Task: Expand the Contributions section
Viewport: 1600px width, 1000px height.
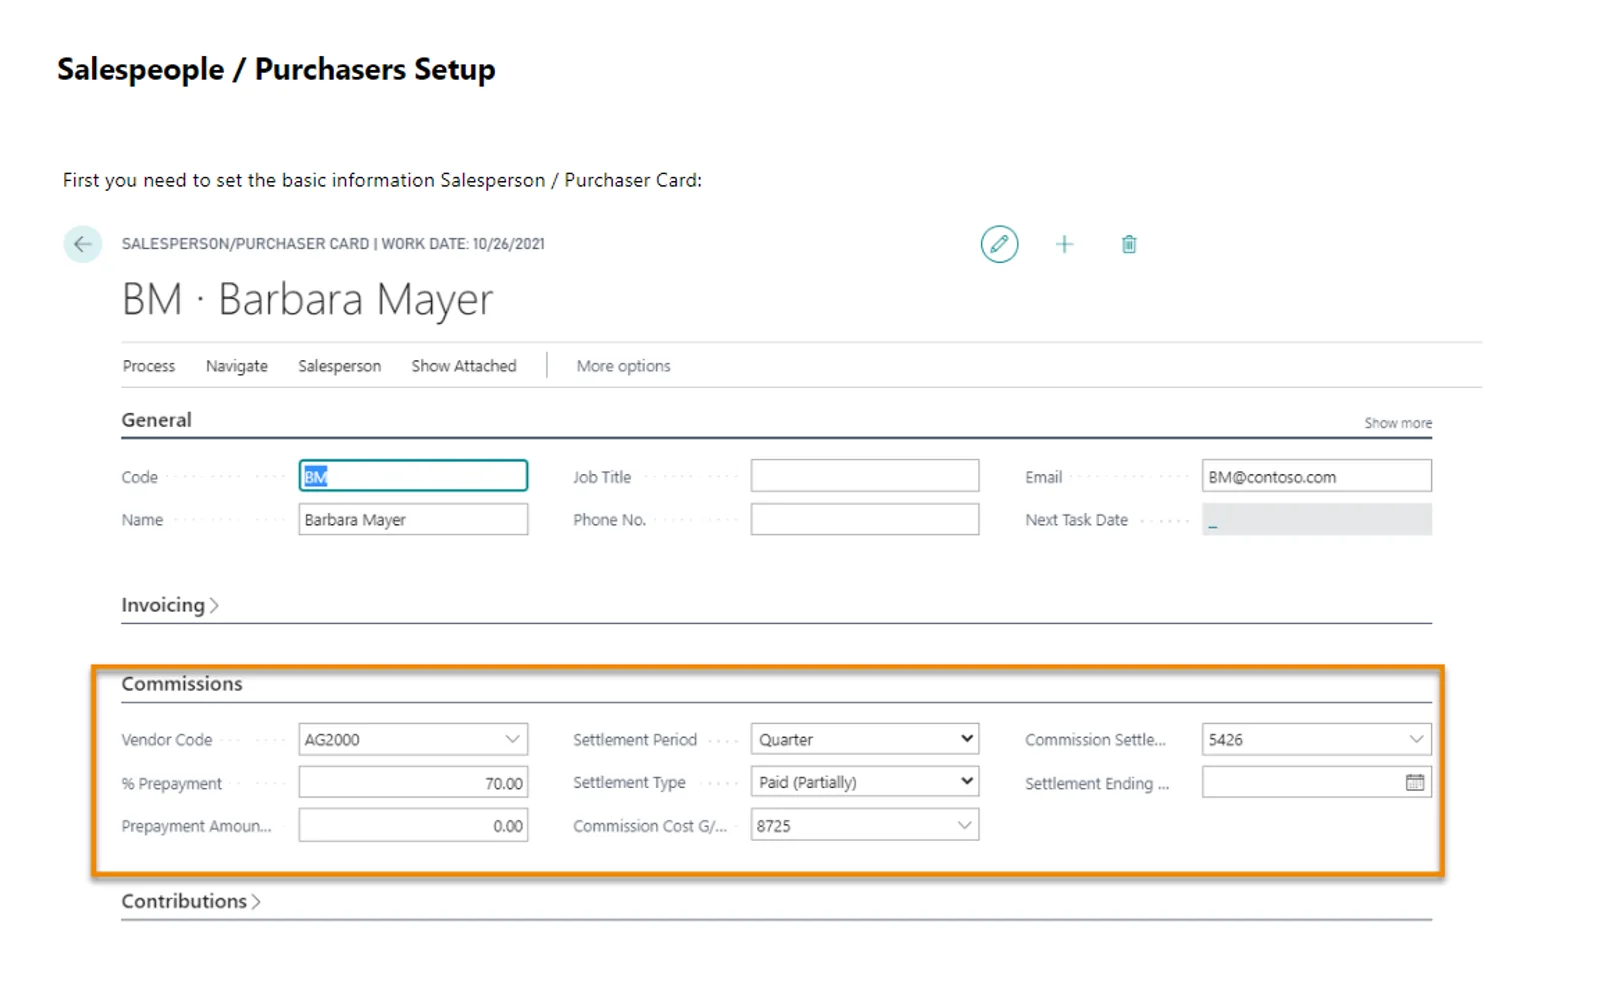Action: coord(191,901)
